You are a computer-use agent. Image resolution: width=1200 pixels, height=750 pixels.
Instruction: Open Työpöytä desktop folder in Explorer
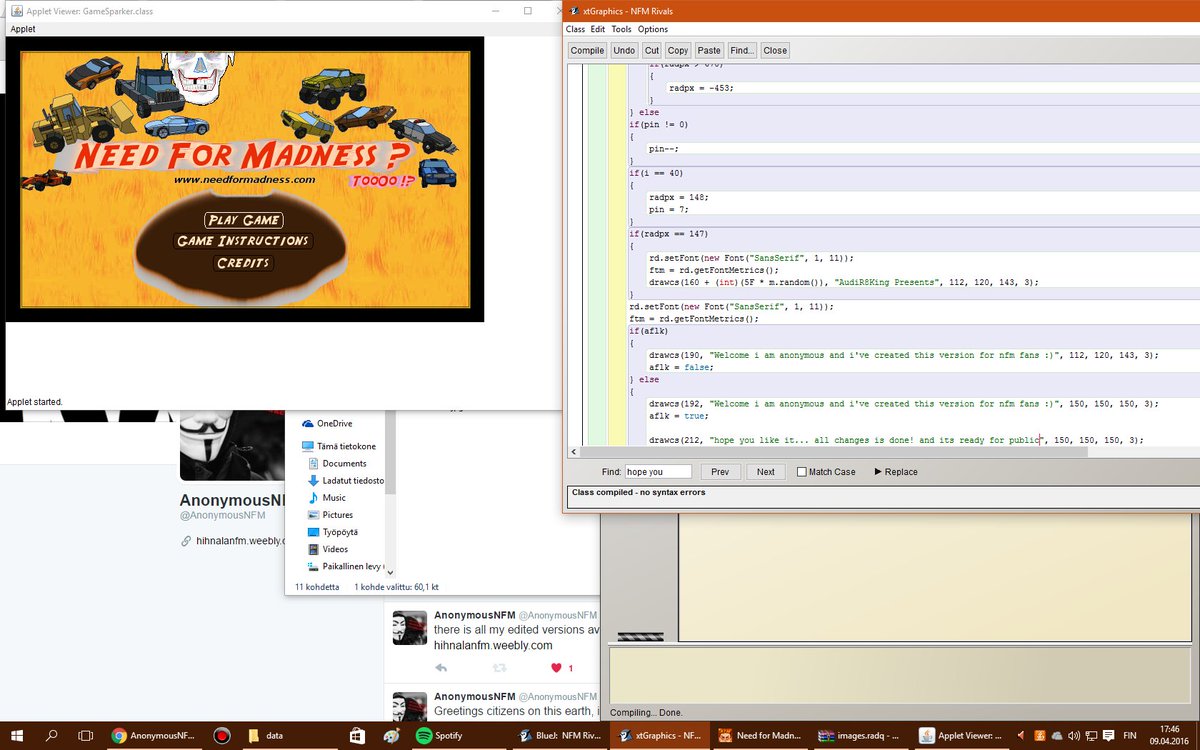332,532
